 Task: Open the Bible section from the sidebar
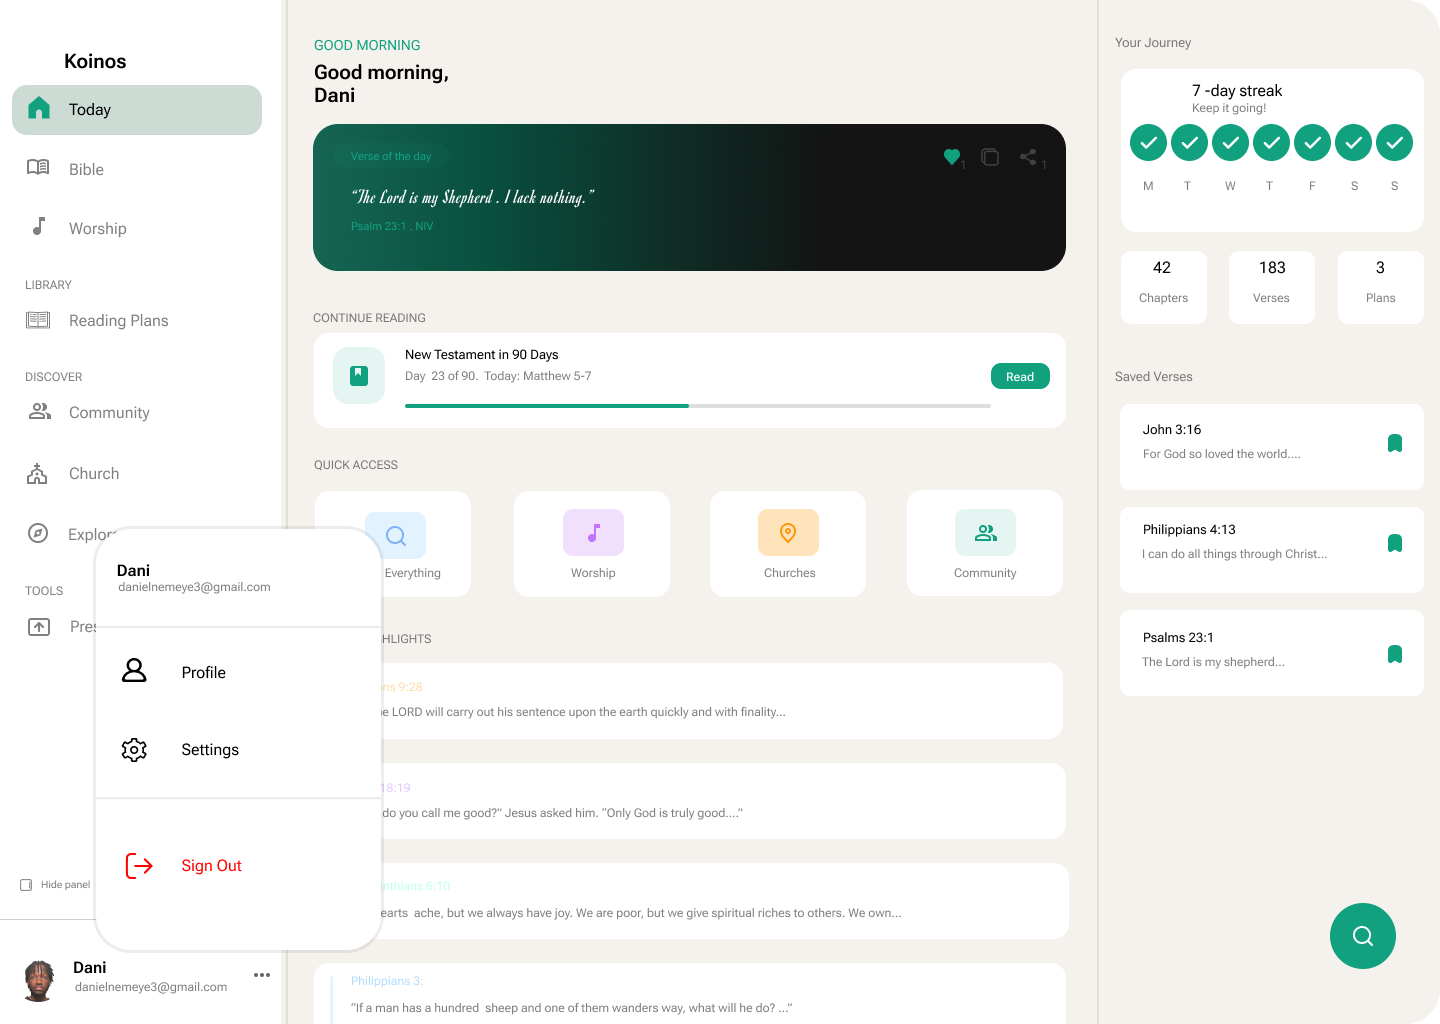click(85, 169)
